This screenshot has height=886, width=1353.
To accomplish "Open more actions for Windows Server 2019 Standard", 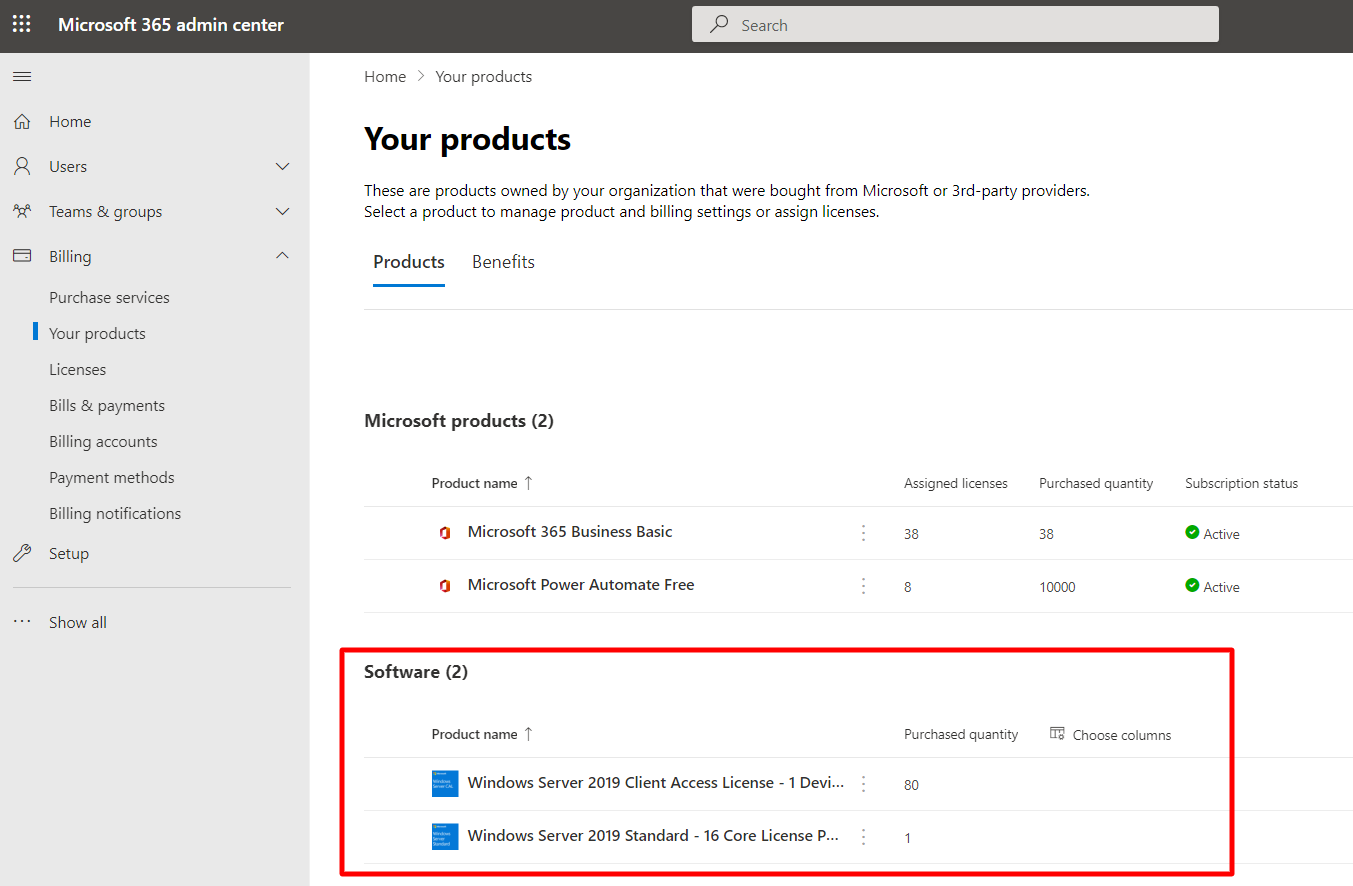I will point(864,837).
